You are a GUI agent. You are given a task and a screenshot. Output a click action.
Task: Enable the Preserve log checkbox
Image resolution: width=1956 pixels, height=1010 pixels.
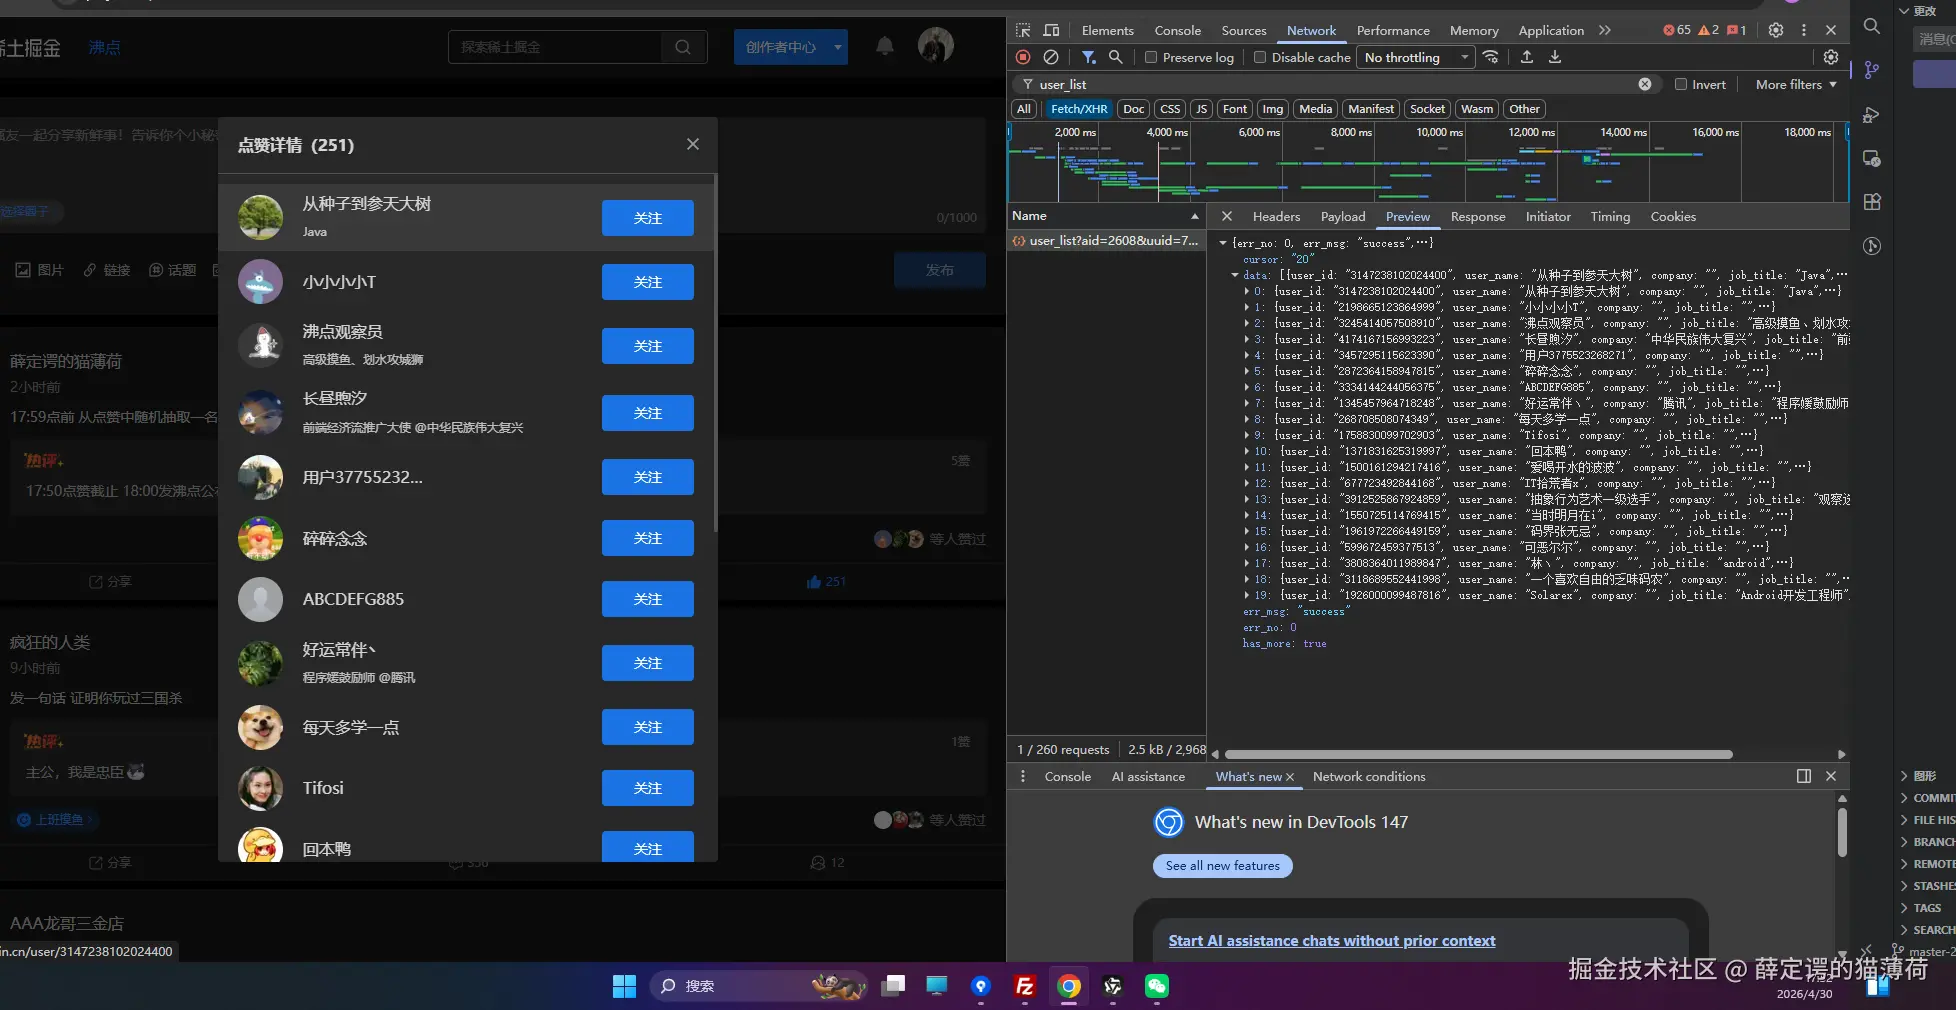point(1151,57)
